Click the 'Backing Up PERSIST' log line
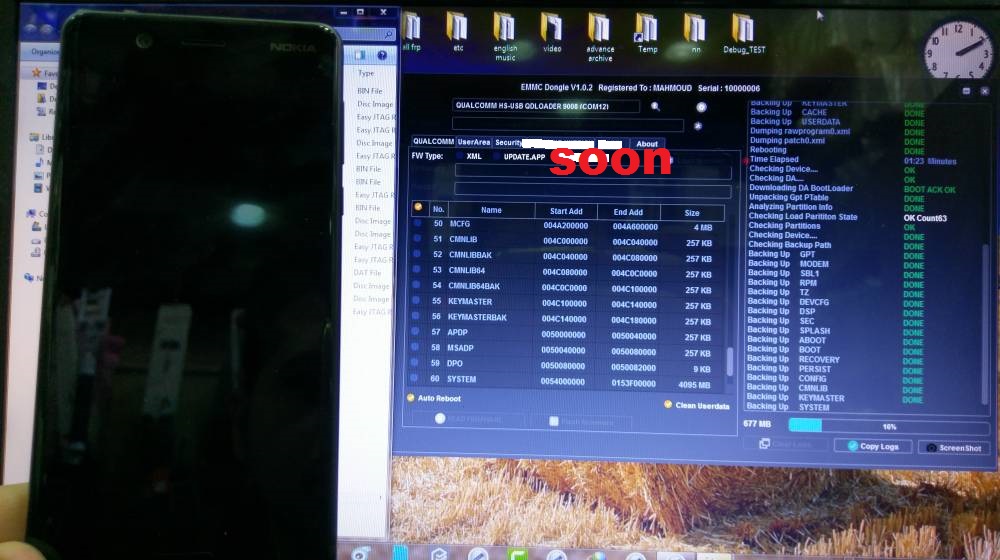Viewport: 1000px width, 560px height. (x=789, y=369)
